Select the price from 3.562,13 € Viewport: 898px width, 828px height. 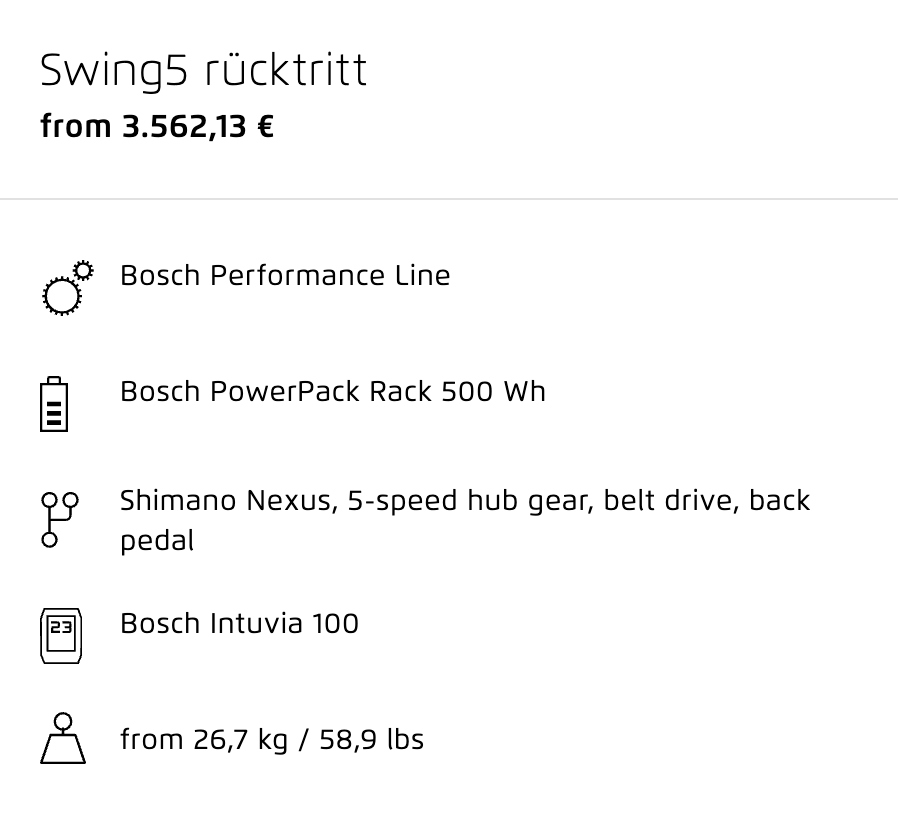tap(157, 126)
